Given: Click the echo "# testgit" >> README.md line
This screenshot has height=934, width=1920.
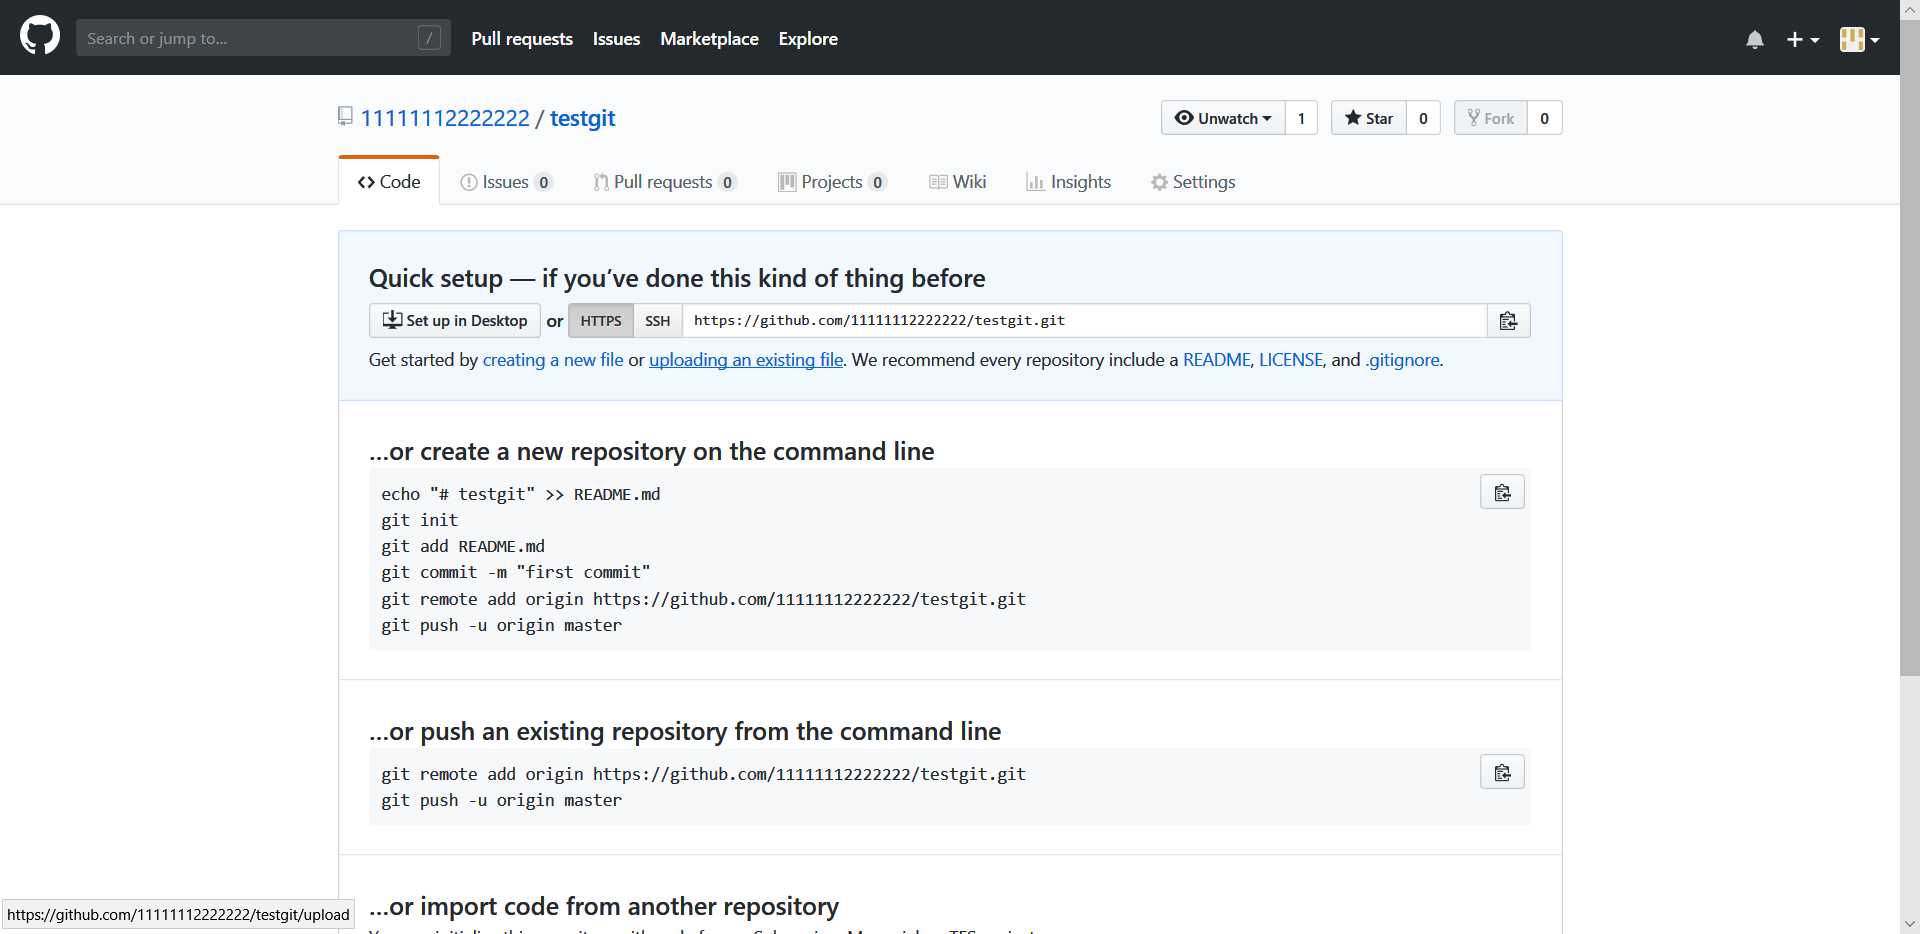Looking at the screenshot, I should click(x=520, y=494).
